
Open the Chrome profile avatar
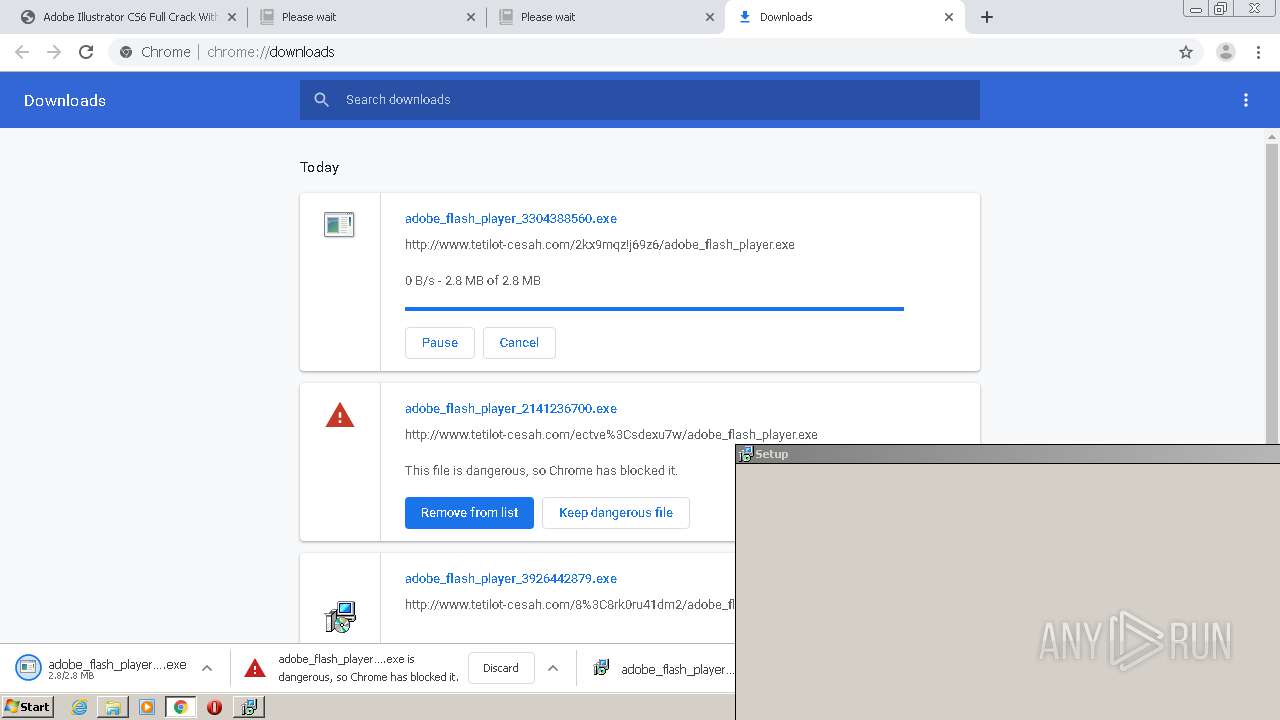(x=1226, y=52)
